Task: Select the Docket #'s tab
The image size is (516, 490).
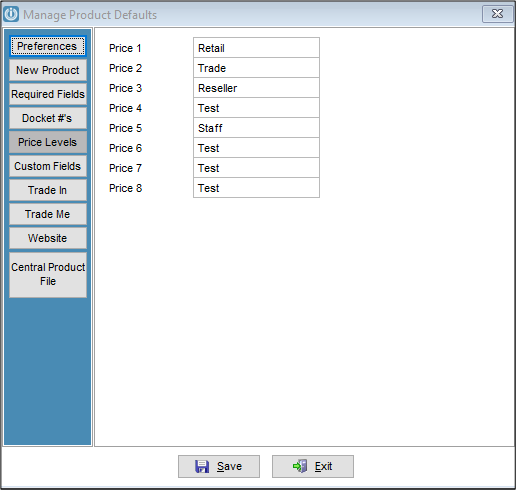Action: click(x=48, y=118)
